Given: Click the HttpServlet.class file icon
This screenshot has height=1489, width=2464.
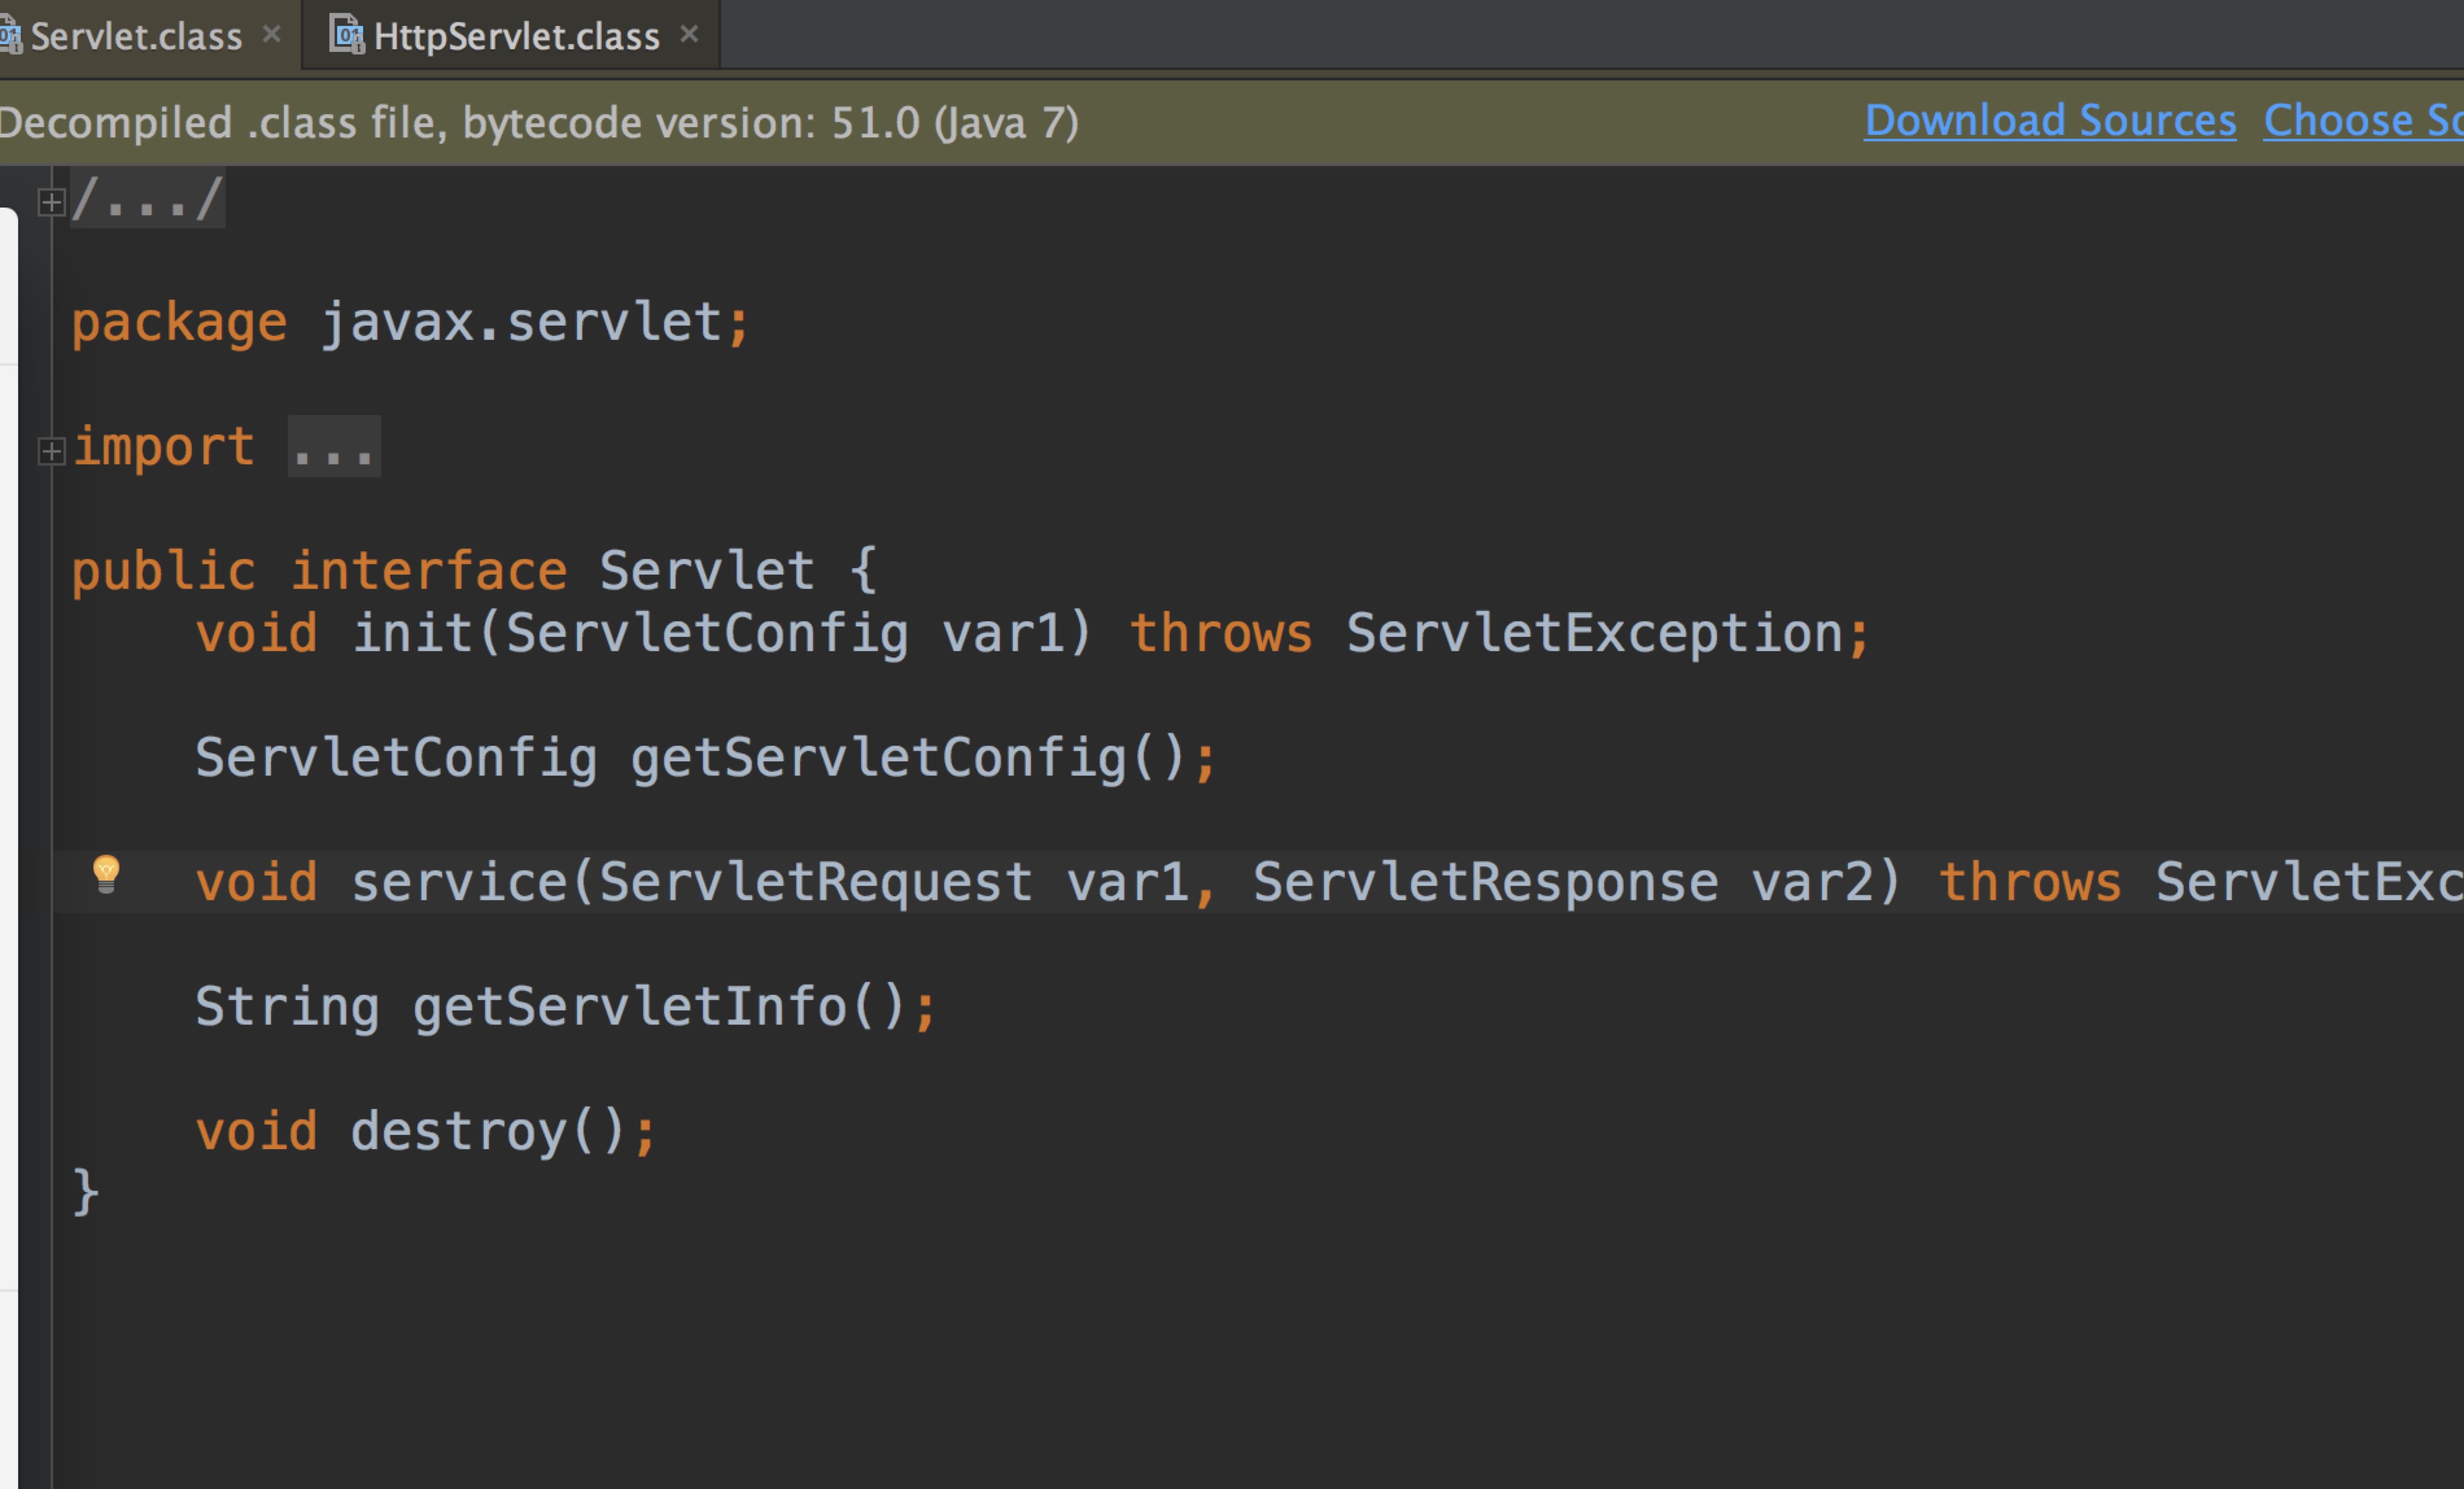Looking at the screenshot, I should [346, 36].
